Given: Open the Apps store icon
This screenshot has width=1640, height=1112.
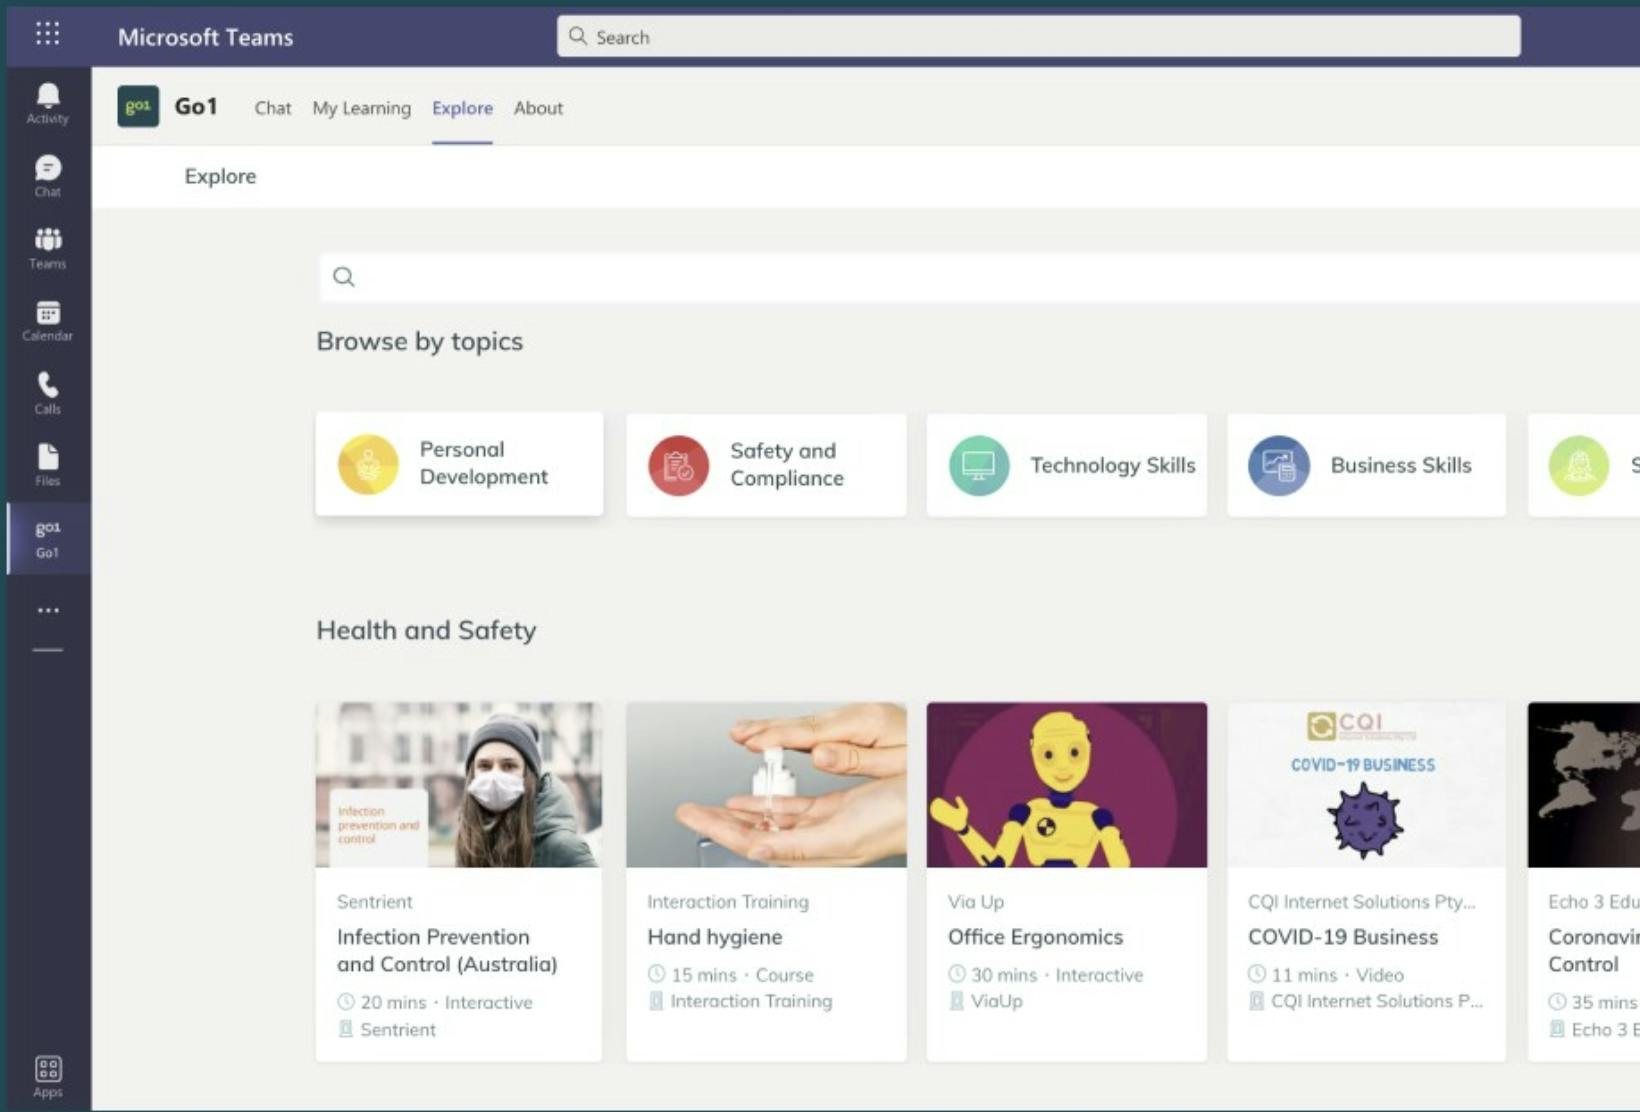Looking at the screenshot, I should (47, 1077).
